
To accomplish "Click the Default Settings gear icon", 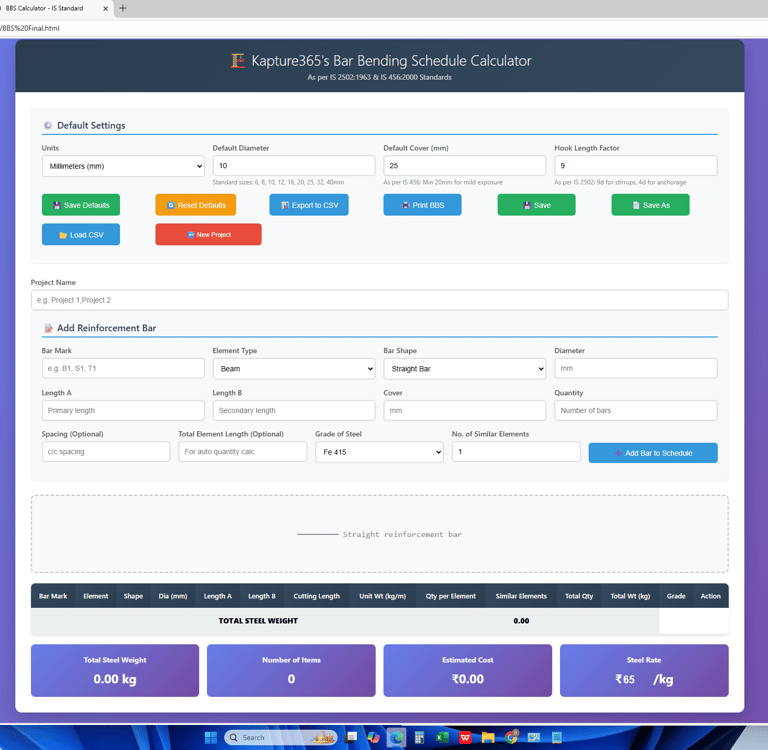I will (x=48, y=125).
